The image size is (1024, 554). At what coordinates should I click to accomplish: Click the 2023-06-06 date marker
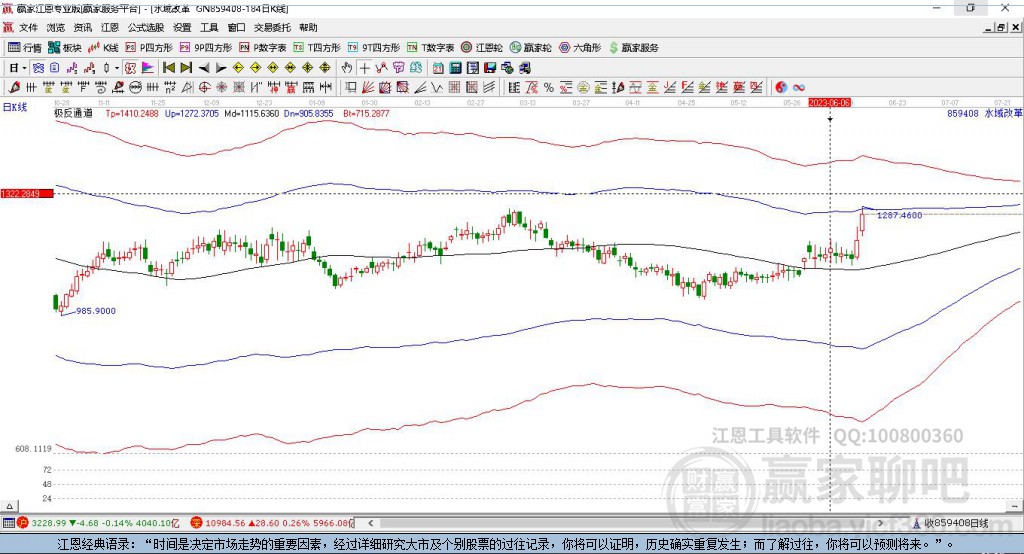(829, 103)
